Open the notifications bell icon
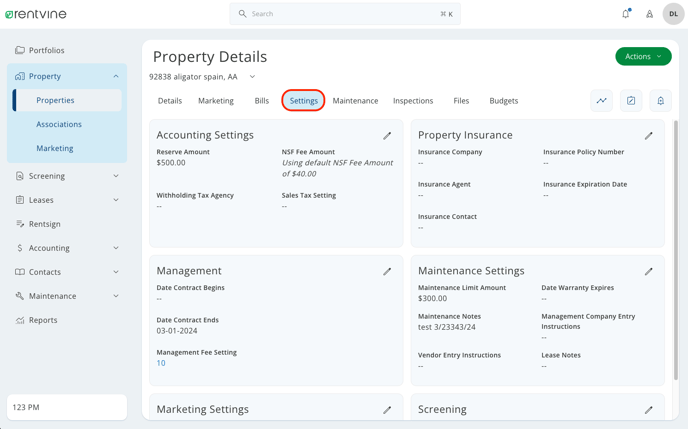Viewport: 688px width, 429px height. click(x=626, y=14)
